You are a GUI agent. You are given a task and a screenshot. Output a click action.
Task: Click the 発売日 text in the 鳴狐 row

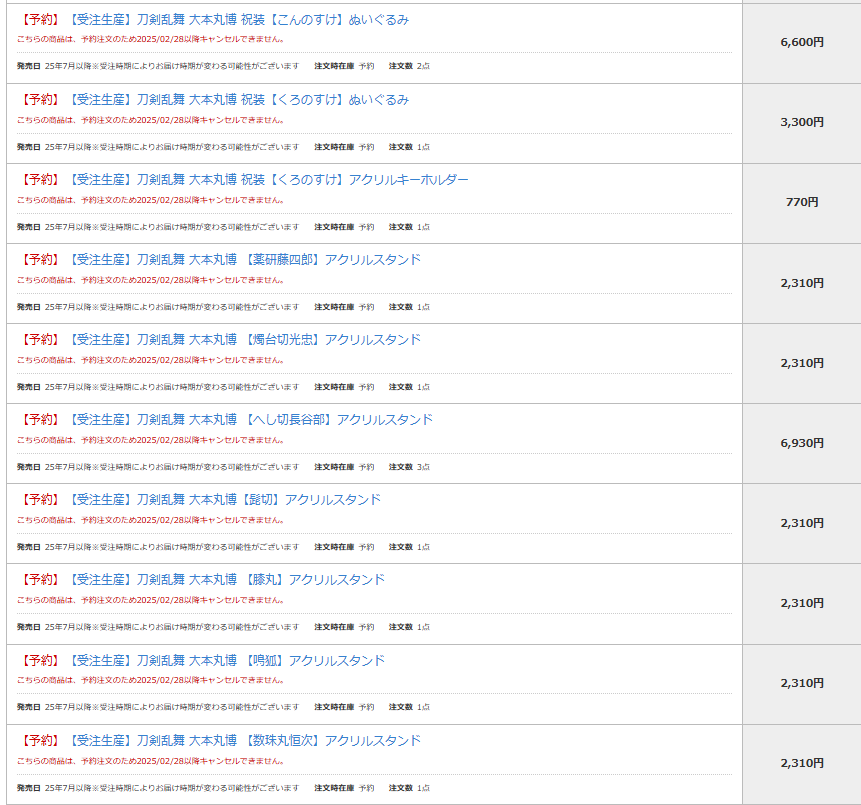pos(158,707)
